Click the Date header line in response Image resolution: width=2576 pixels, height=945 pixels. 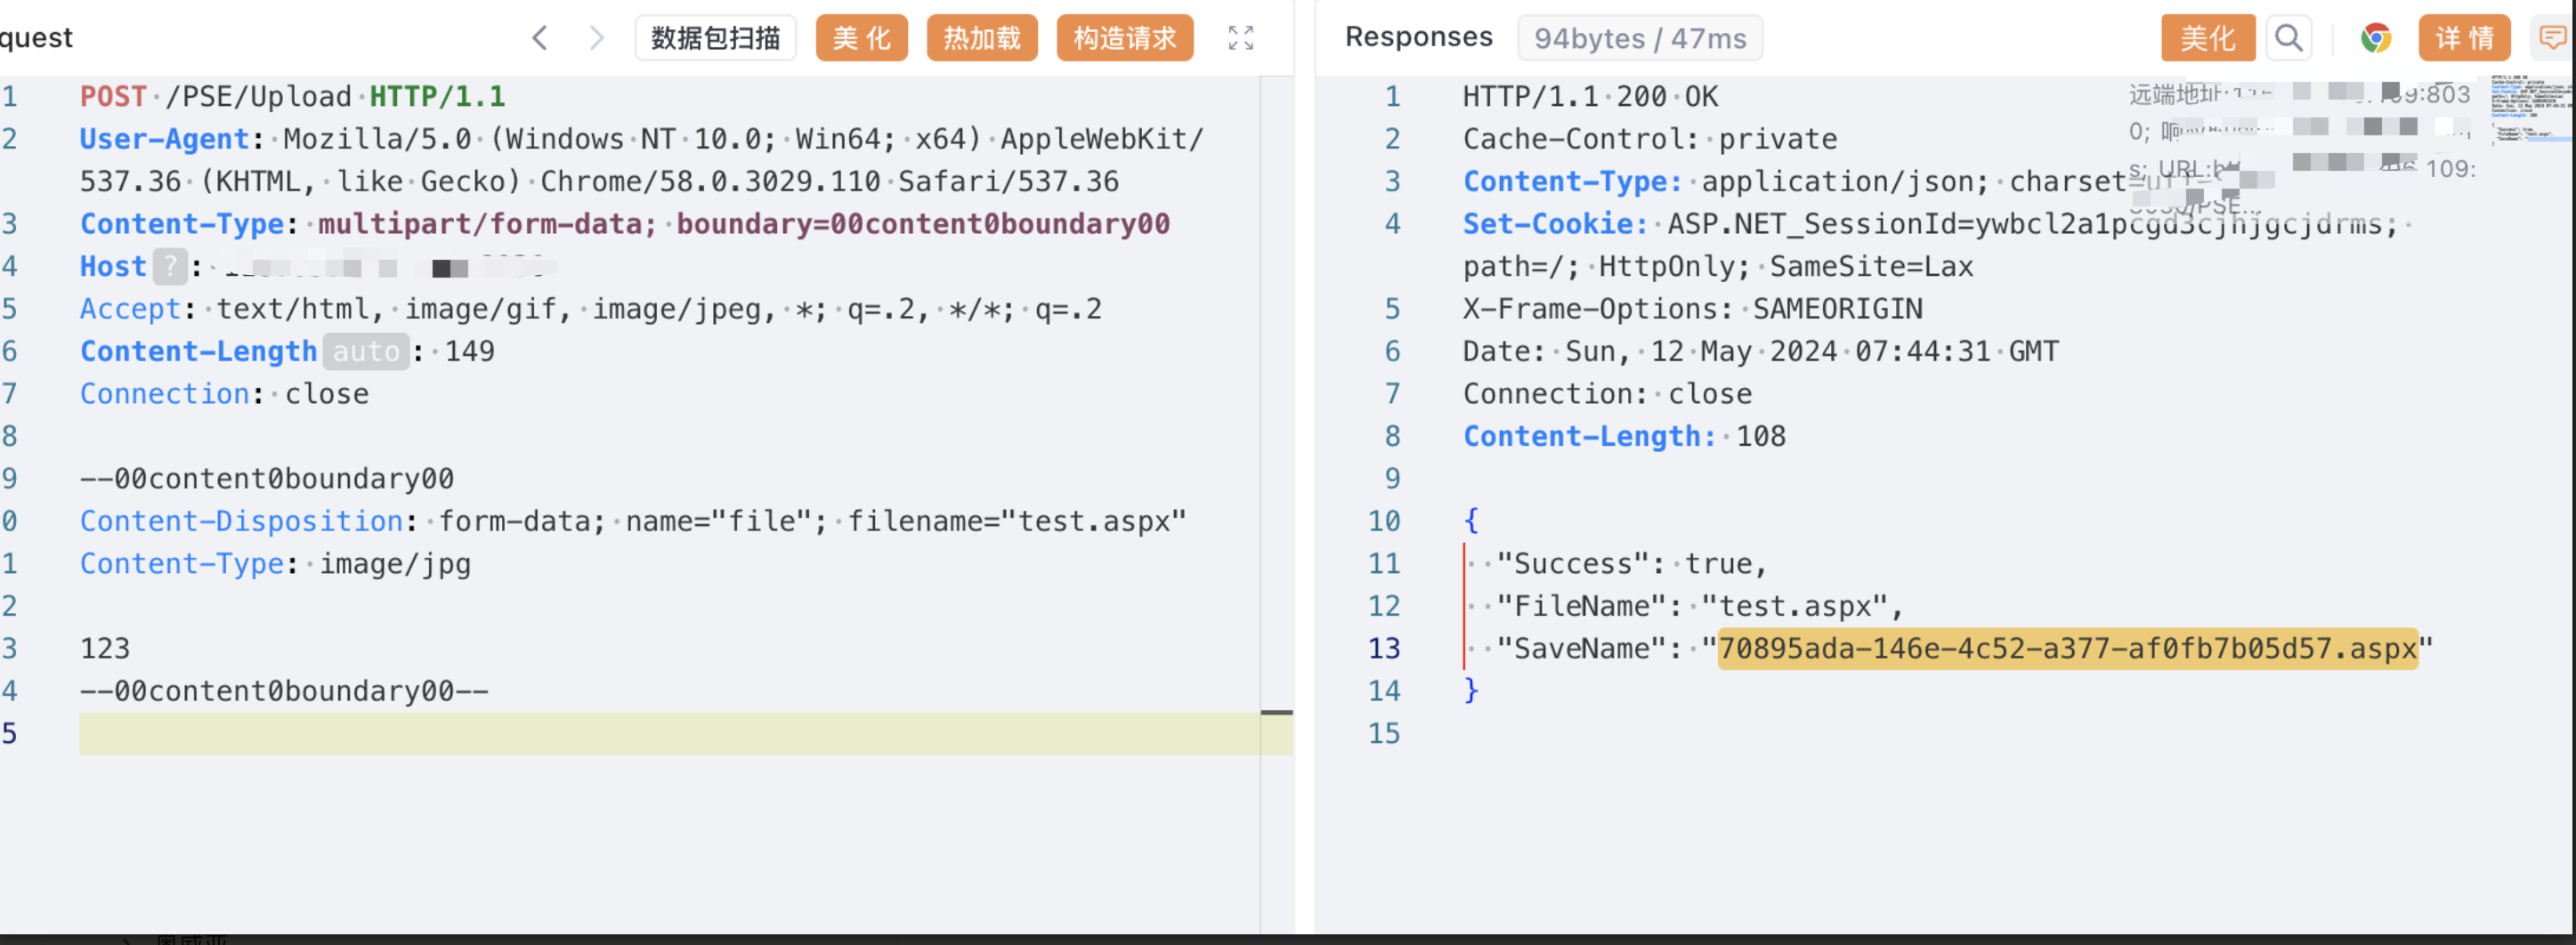point(1761,351)
